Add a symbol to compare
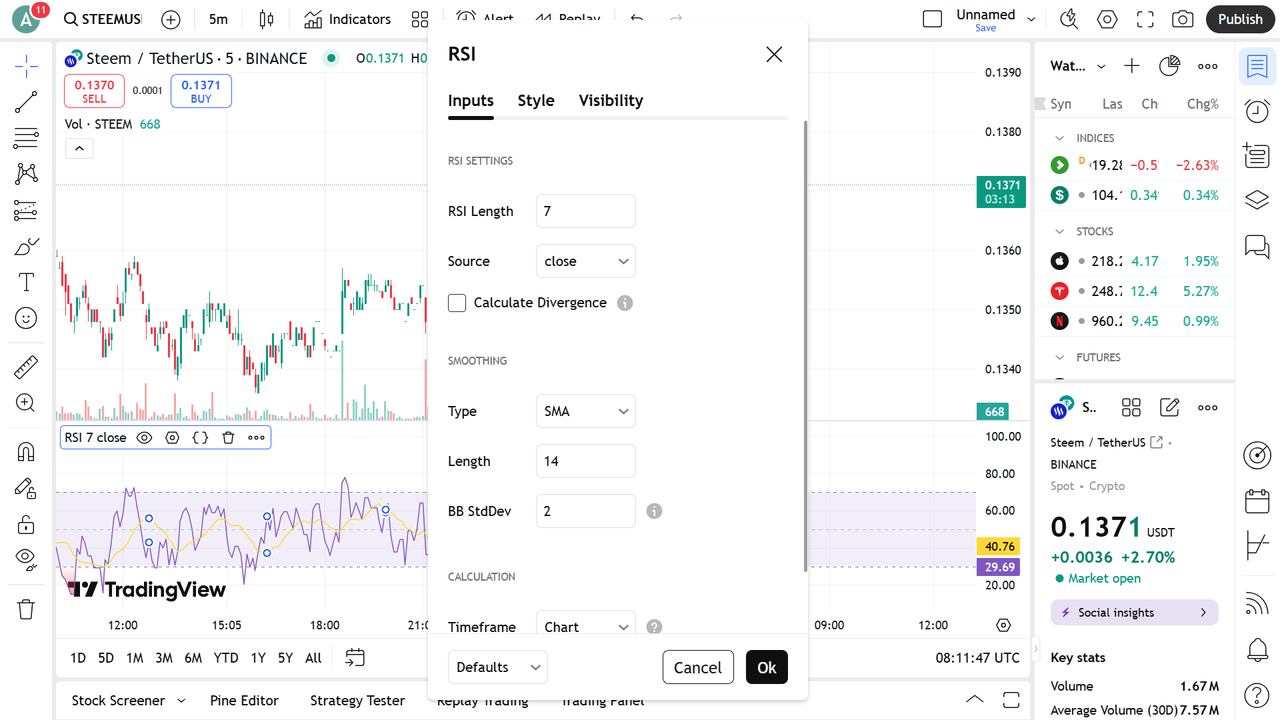1280x720 pixels. [171, 19]
